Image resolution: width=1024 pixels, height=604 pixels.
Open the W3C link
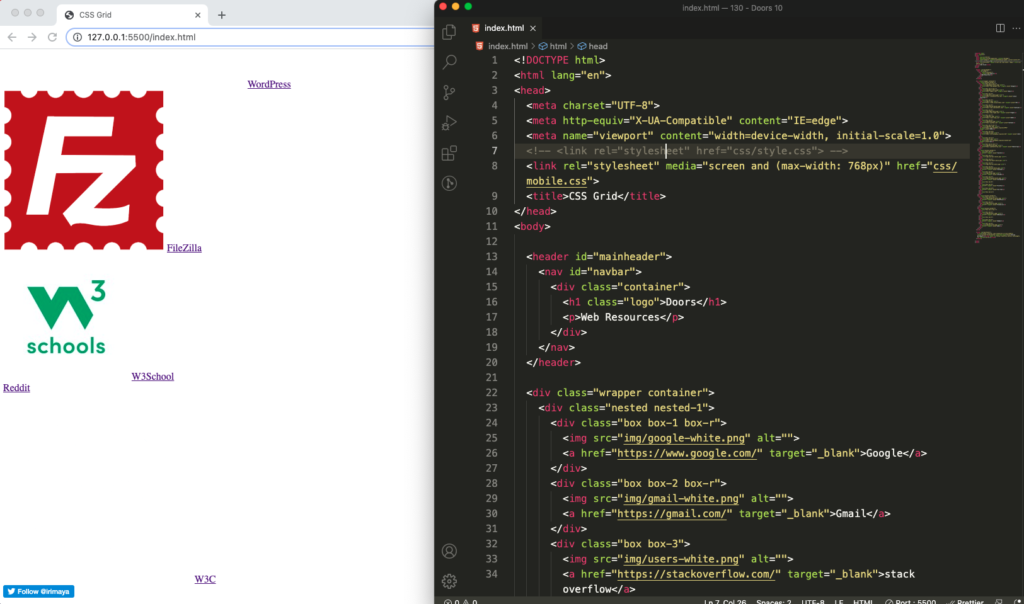point(205,579)
